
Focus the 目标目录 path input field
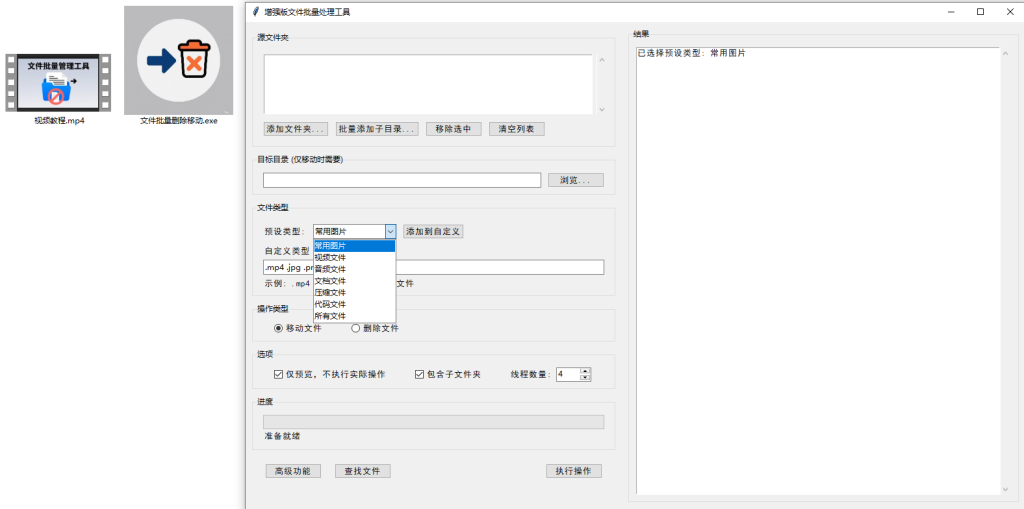coord(402,180)
